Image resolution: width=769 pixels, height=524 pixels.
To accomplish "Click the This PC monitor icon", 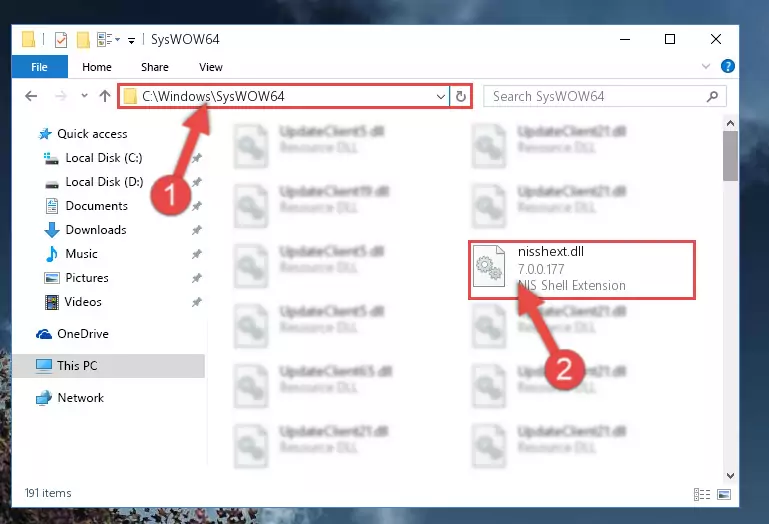I will click(44, 366).
